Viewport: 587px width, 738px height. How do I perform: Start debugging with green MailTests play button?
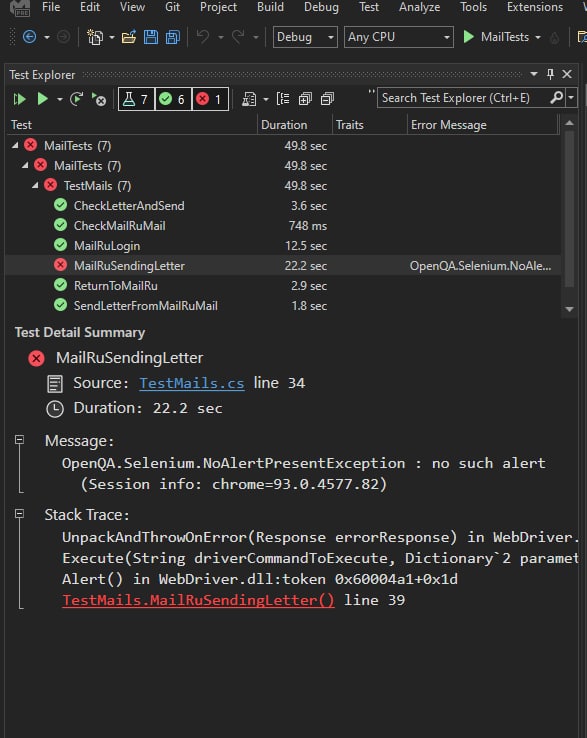coord(468,37)
